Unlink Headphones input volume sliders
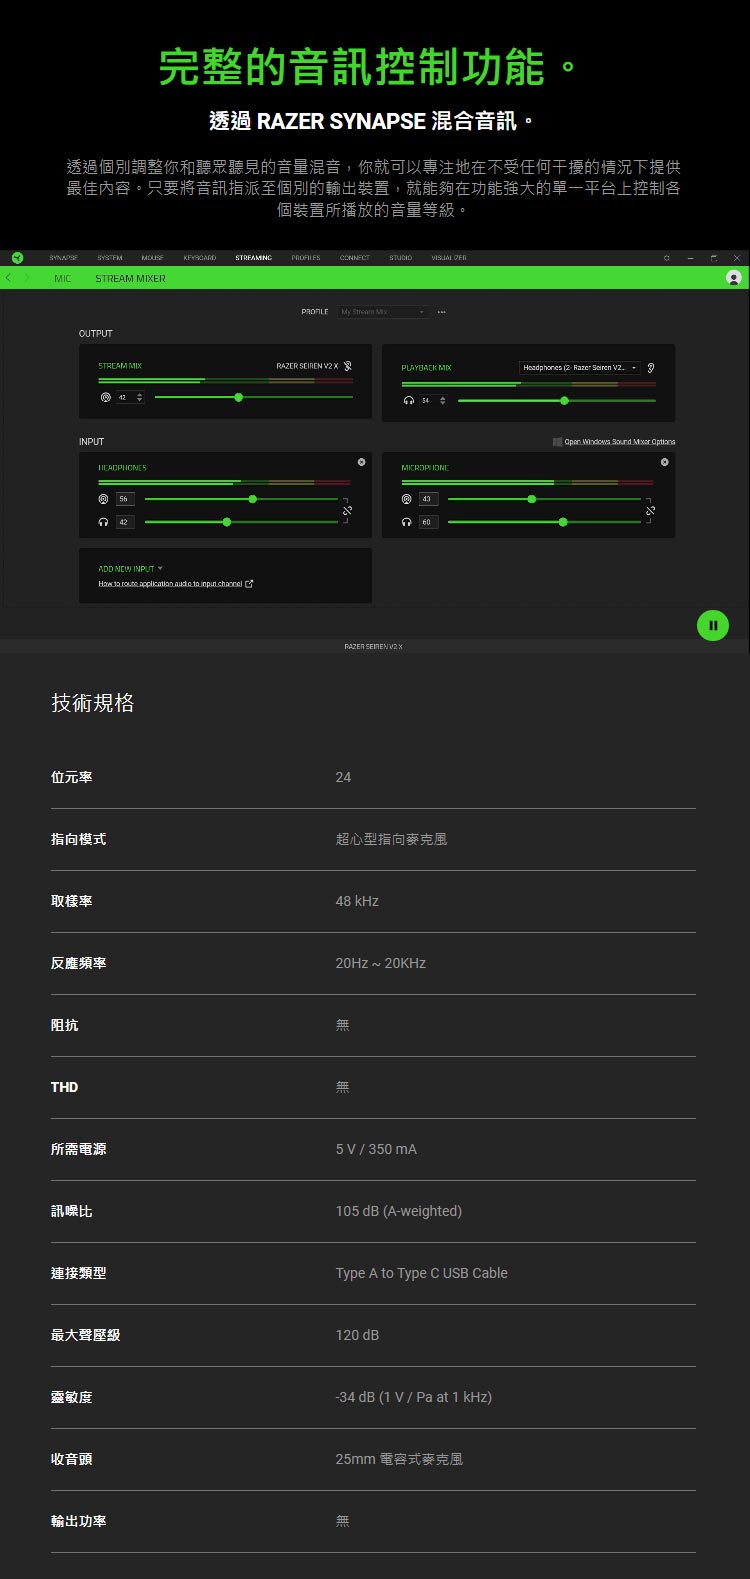Viewport: 750px width, 1579px height. click(347, 510)
